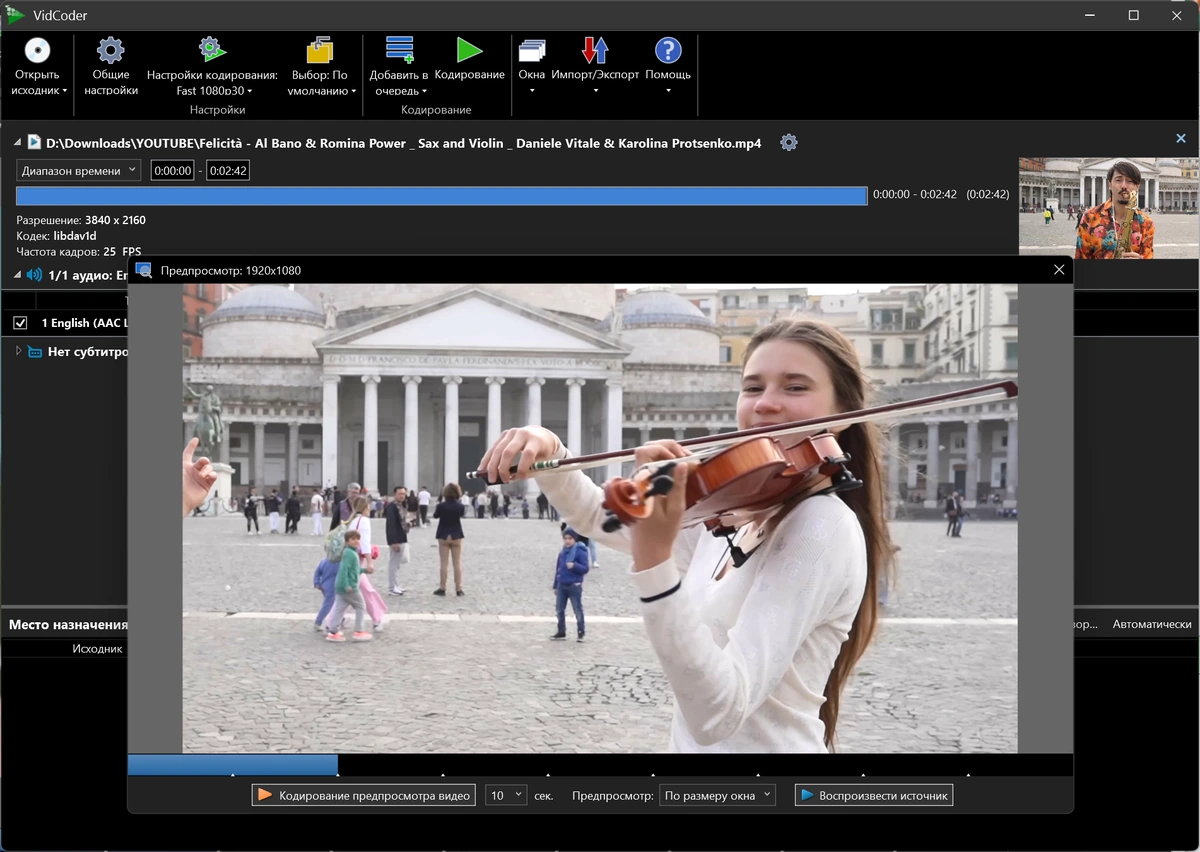Click the audio speaker icon
Image resolution: width=1200 pixels, height=852 pixels.
(35, 274)
